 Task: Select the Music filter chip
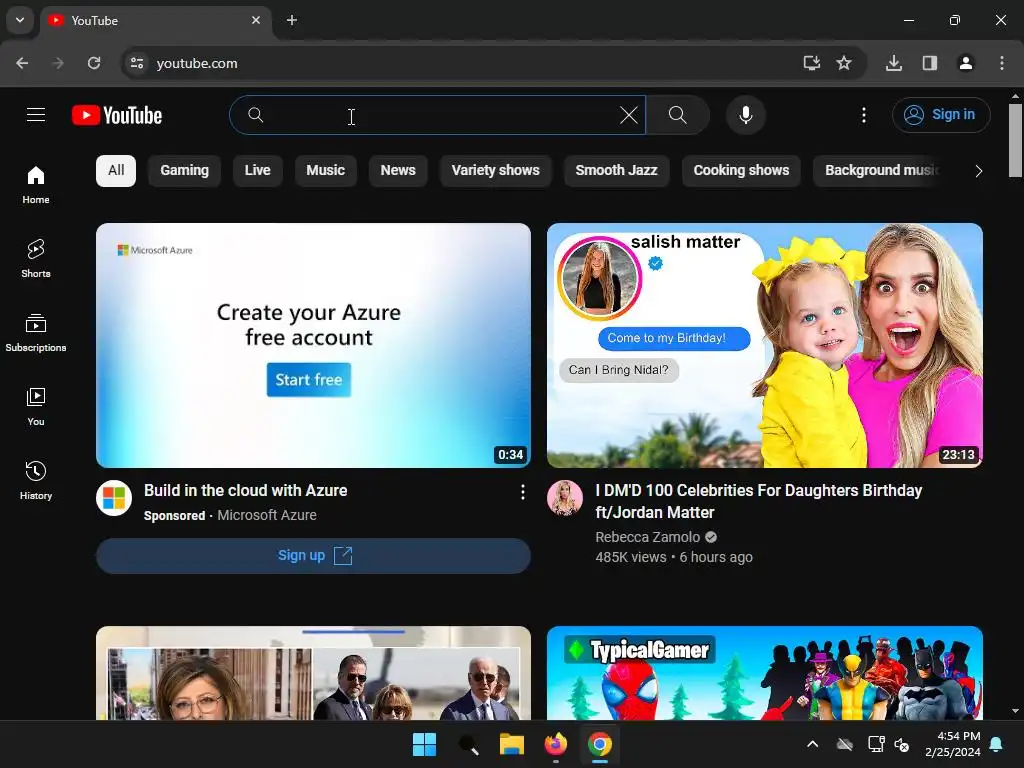325,170
